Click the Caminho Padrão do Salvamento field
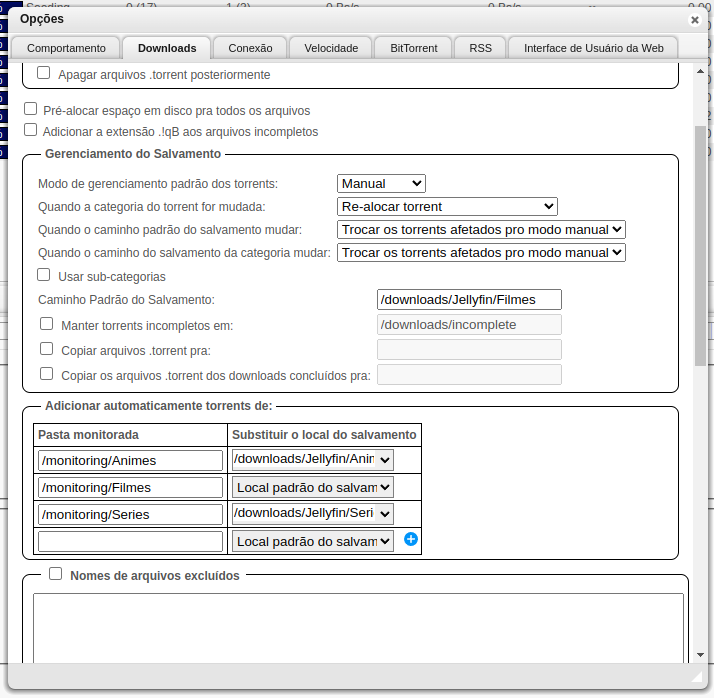714x698 pixels. coord(469,300)
